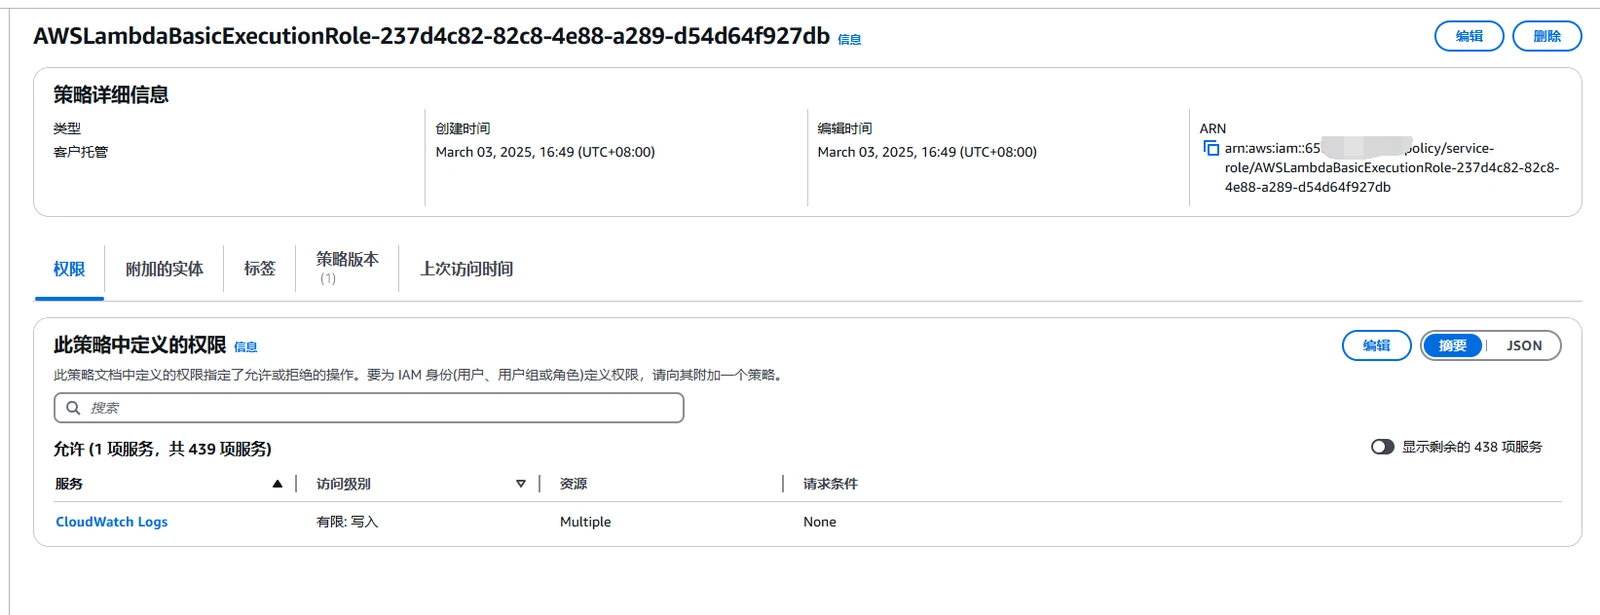The image size is (1600, 615).
Task: Click 允许 (1 项服务，共 439 项服务) text
Action: 163,449
